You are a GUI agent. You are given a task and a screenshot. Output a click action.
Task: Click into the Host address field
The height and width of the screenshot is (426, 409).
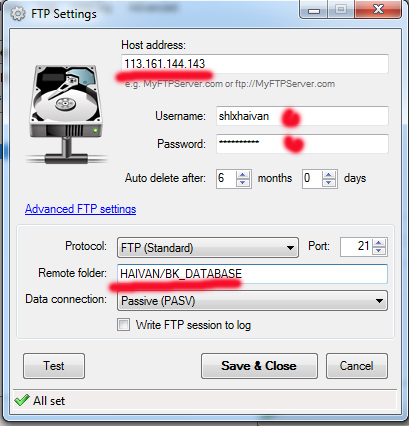click(x=255, y=64)
